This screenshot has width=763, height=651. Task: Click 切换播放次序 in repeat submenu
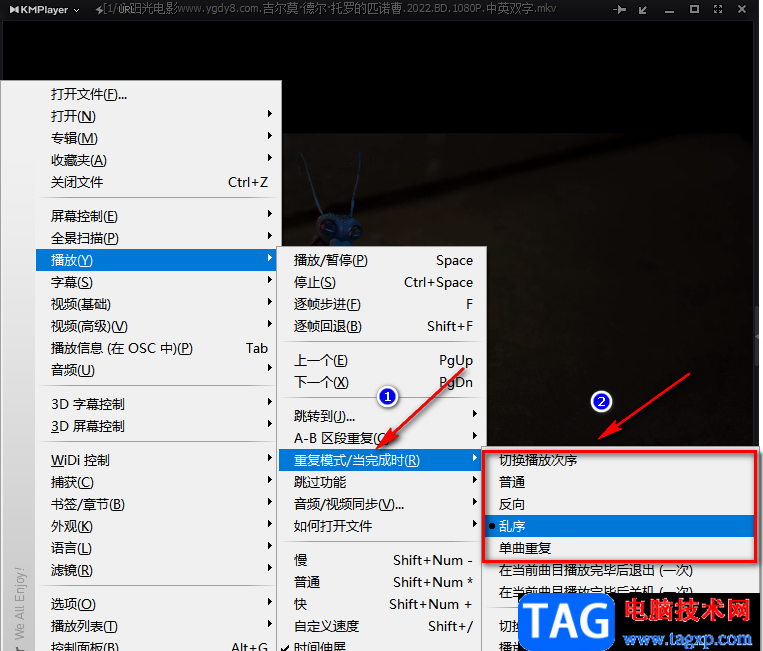(620, 460)
